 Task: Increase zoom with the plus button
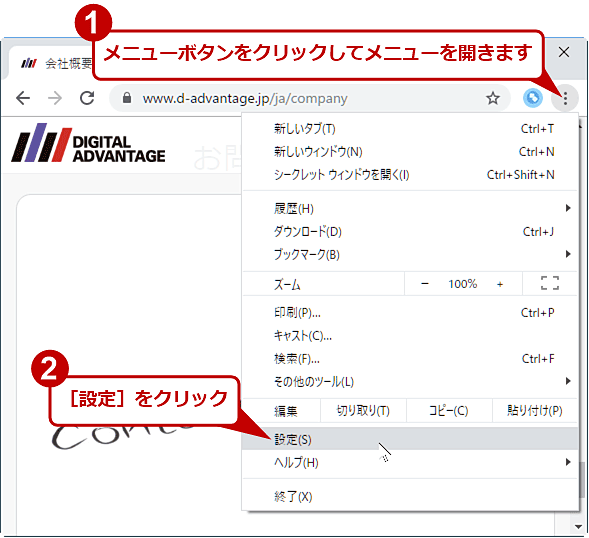pyautogui.click(x=500, y=284)
